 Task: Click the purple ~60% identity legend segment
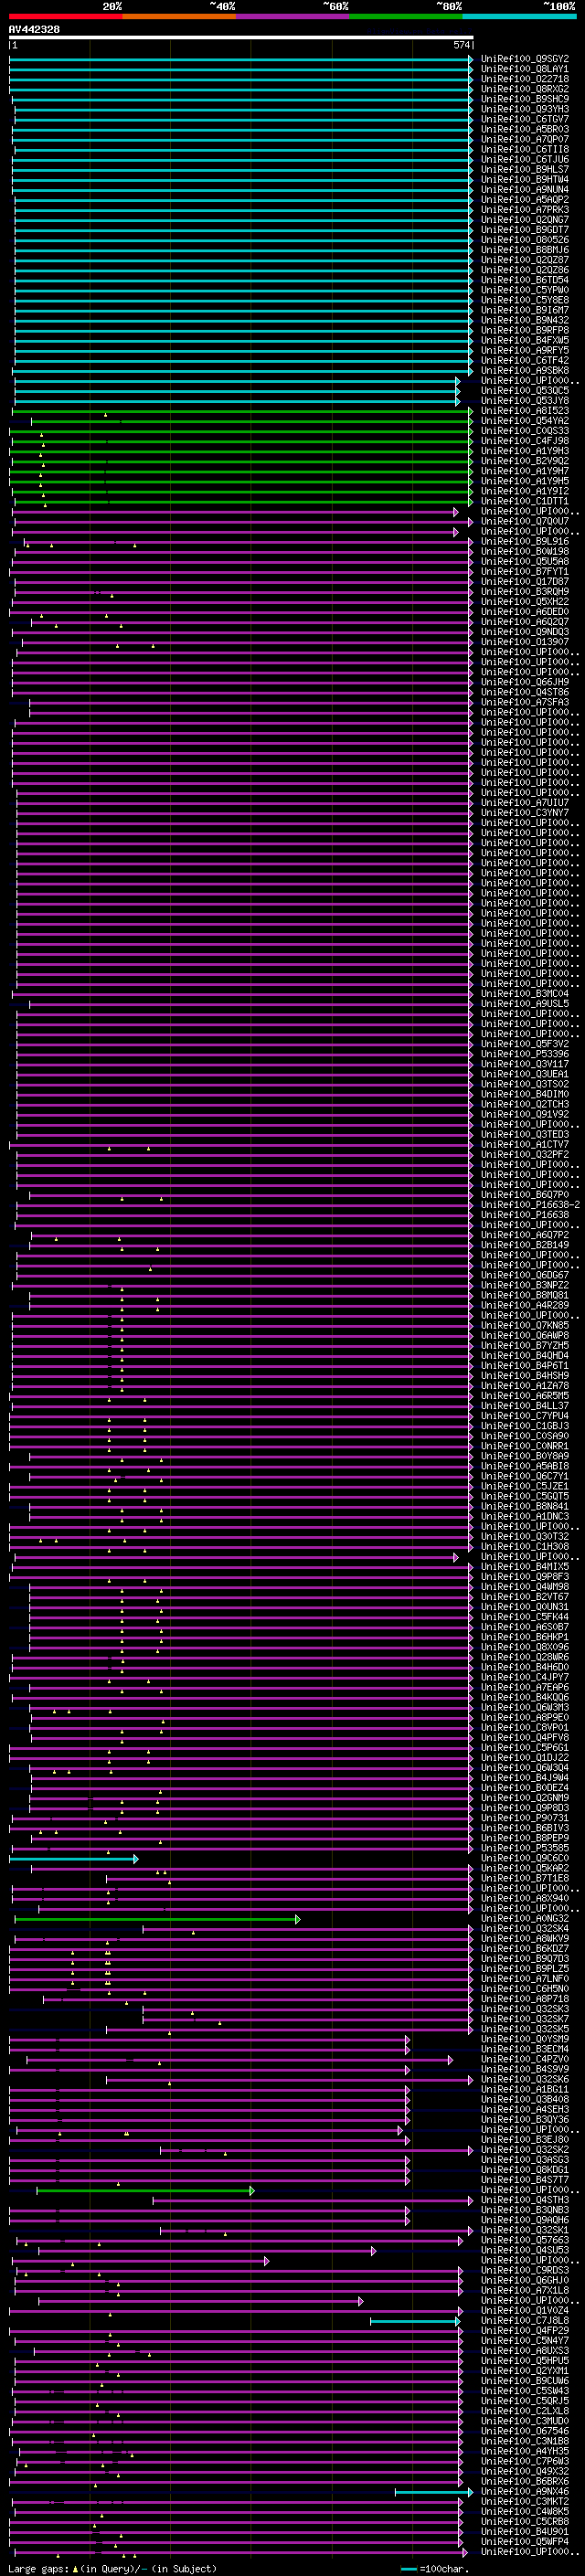292,16
